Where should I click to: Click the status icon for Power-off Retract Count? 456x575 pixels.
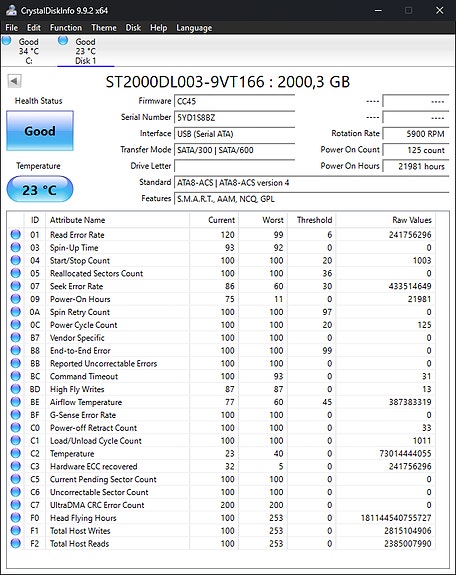[16, 428]
